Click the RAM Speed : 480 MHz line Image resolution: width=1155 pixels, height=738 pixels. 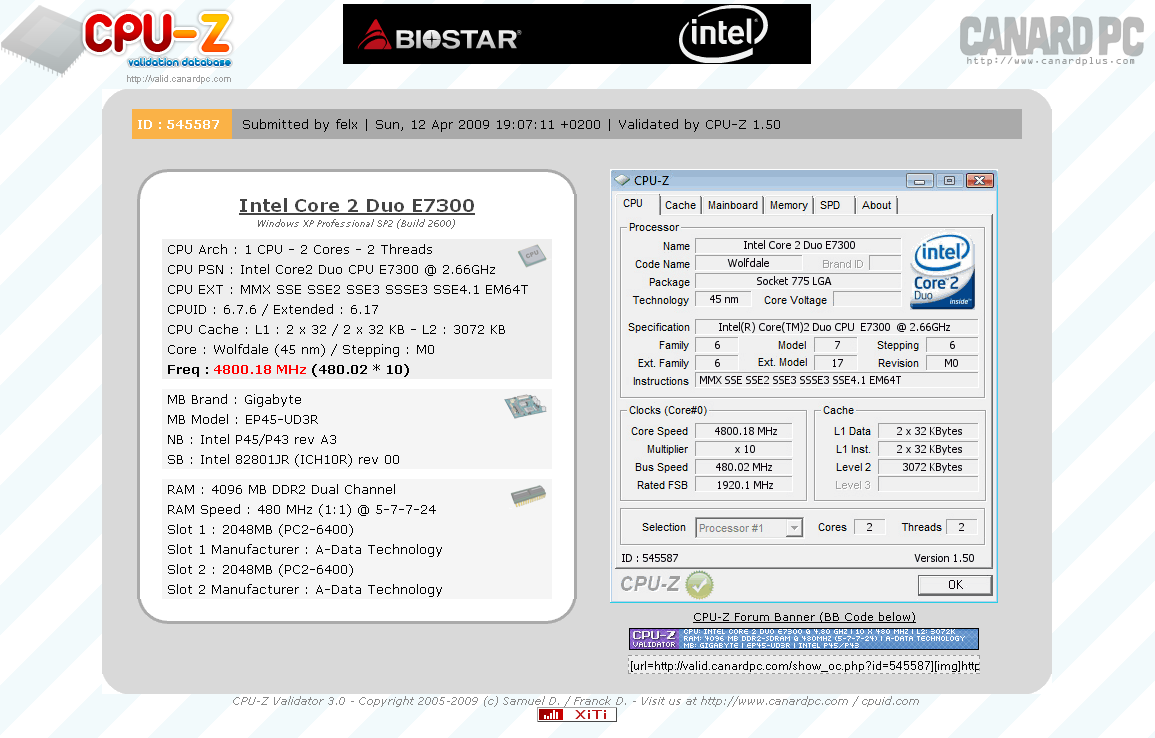point(301,510)
